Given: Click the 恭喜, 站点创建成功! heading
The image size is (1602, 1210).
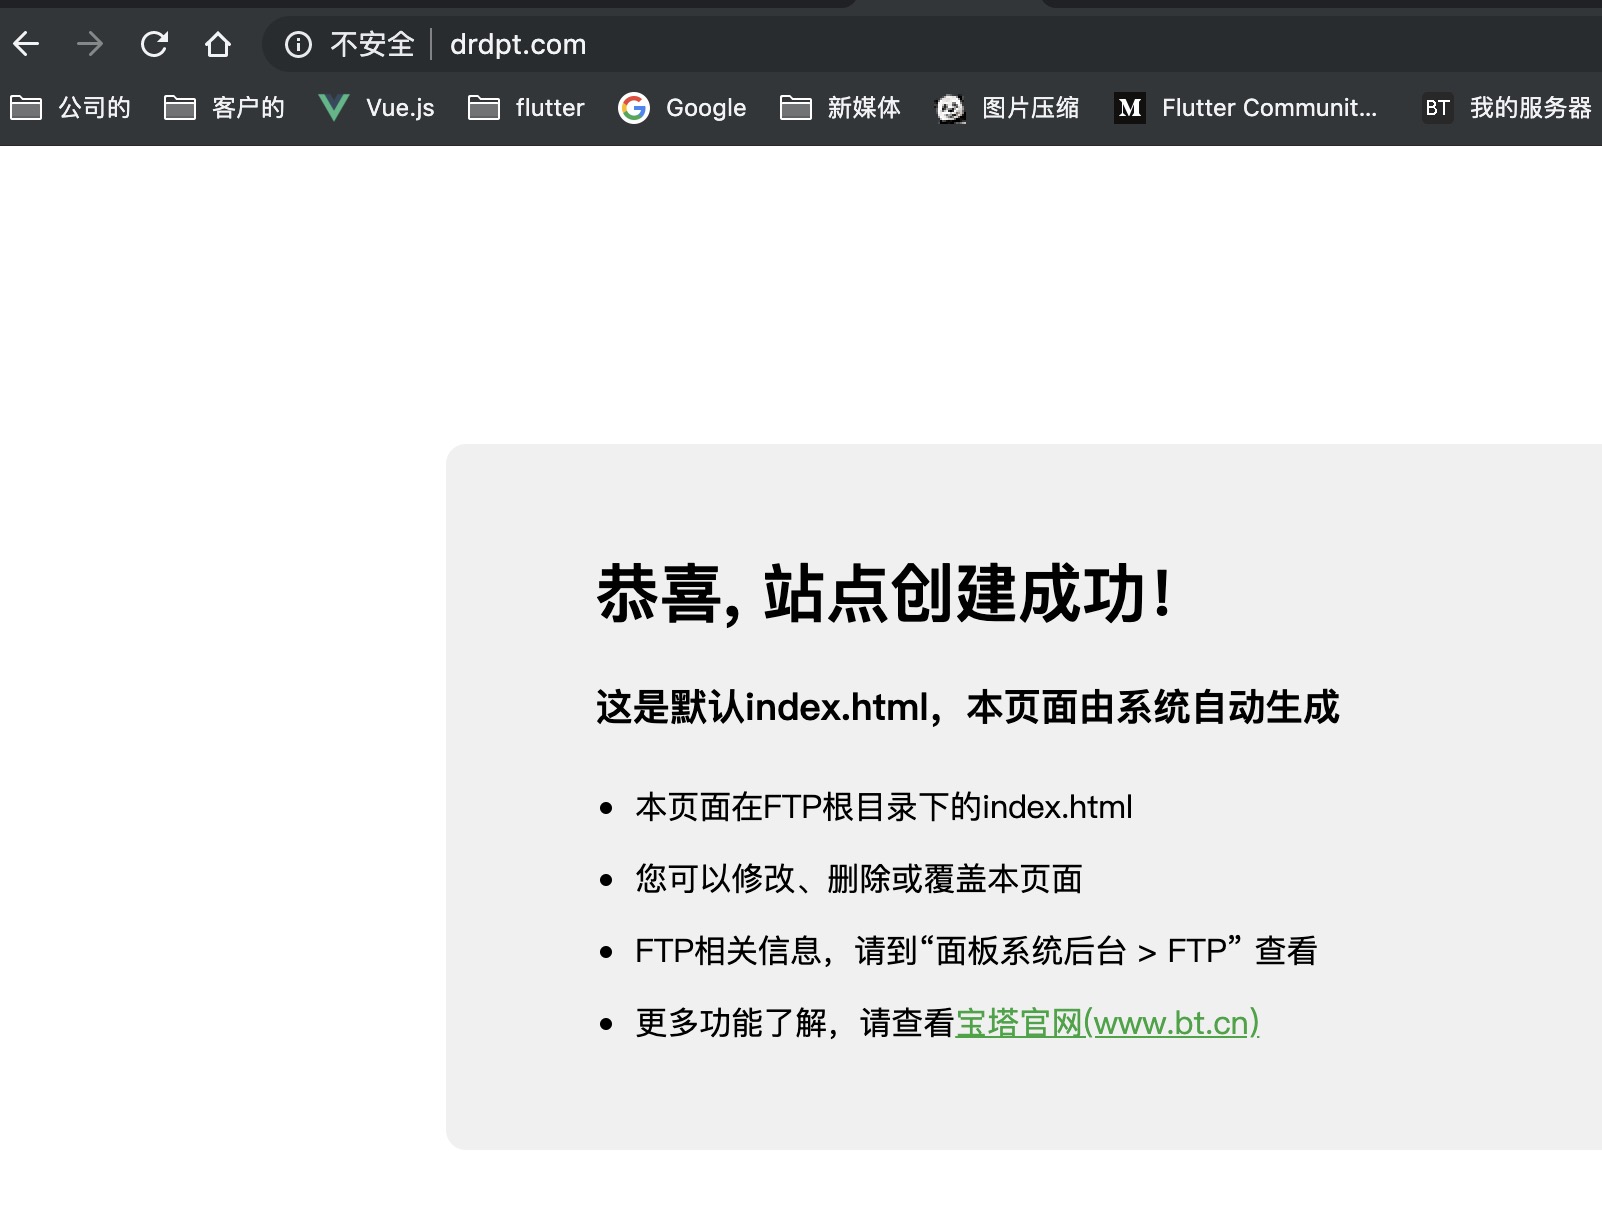Looking at the screenshot, I should (x=884, y=593).
